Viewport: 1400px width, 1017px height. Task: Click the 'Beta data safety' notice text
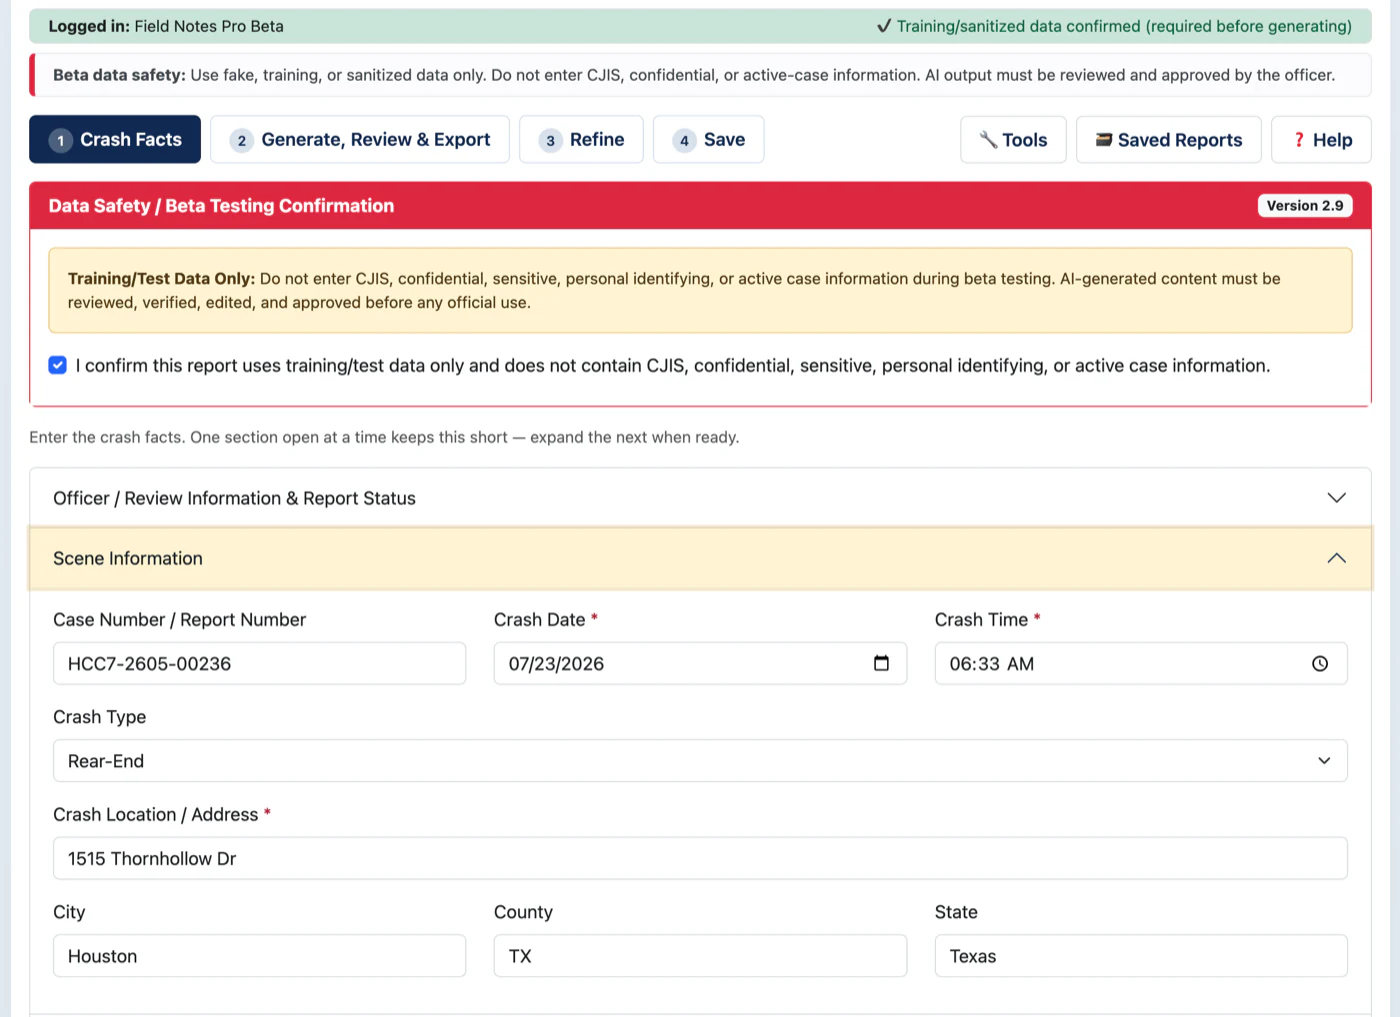(694, 75)
